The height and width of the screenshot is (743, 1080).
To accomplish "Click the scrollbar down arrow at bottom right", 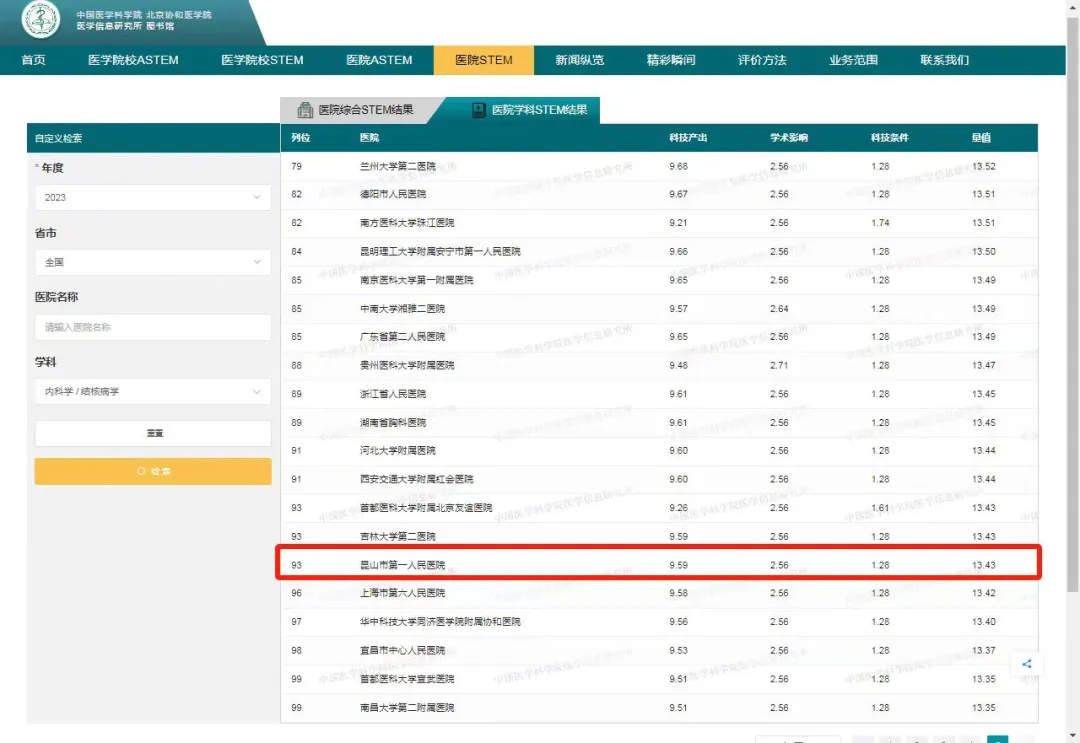I will click(x=1071, y=734).
